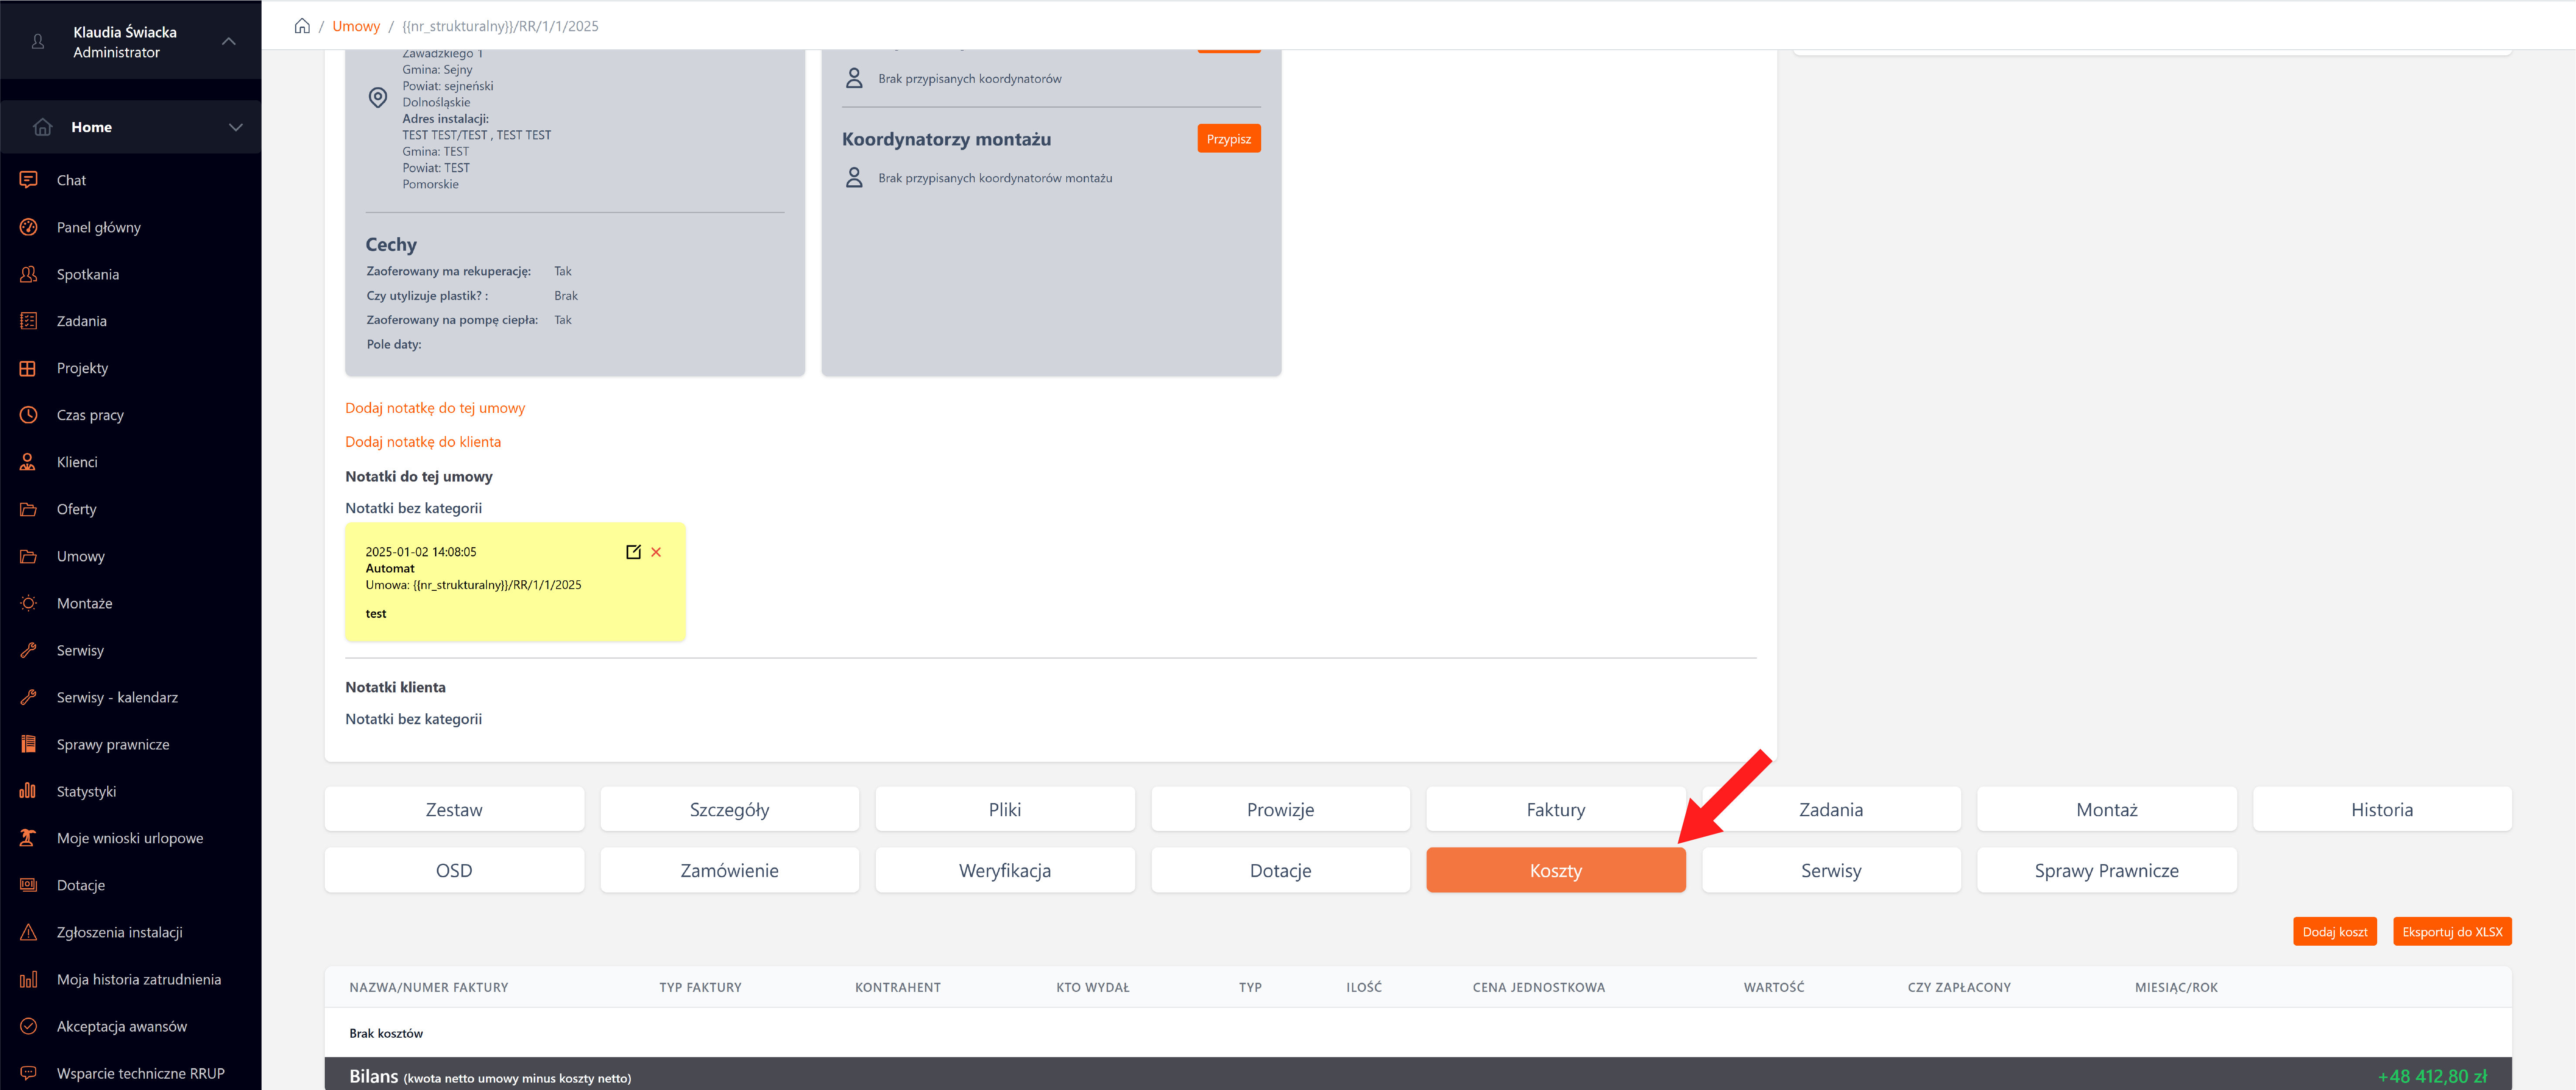The image size is (2576, 1090).
Task: Click Przypisz for Koordynatorzy montażu
Action: coord(1228,139)
